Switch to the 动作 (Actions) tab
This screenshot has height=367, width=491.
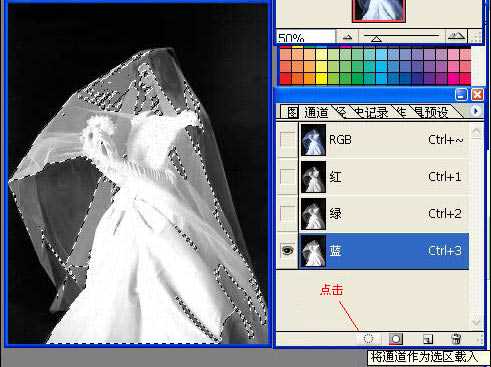click(401, 112)
